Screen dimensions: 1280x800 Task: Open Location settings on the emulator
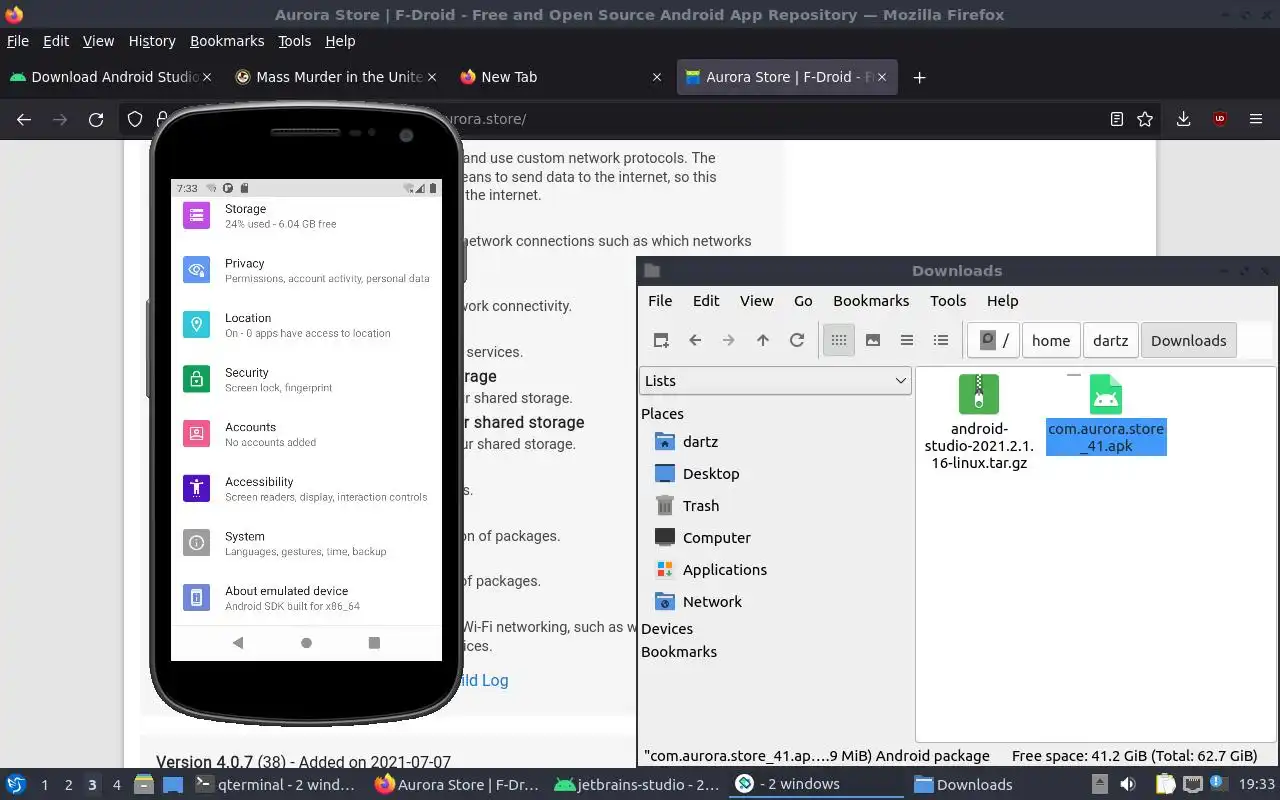point(306,325)
